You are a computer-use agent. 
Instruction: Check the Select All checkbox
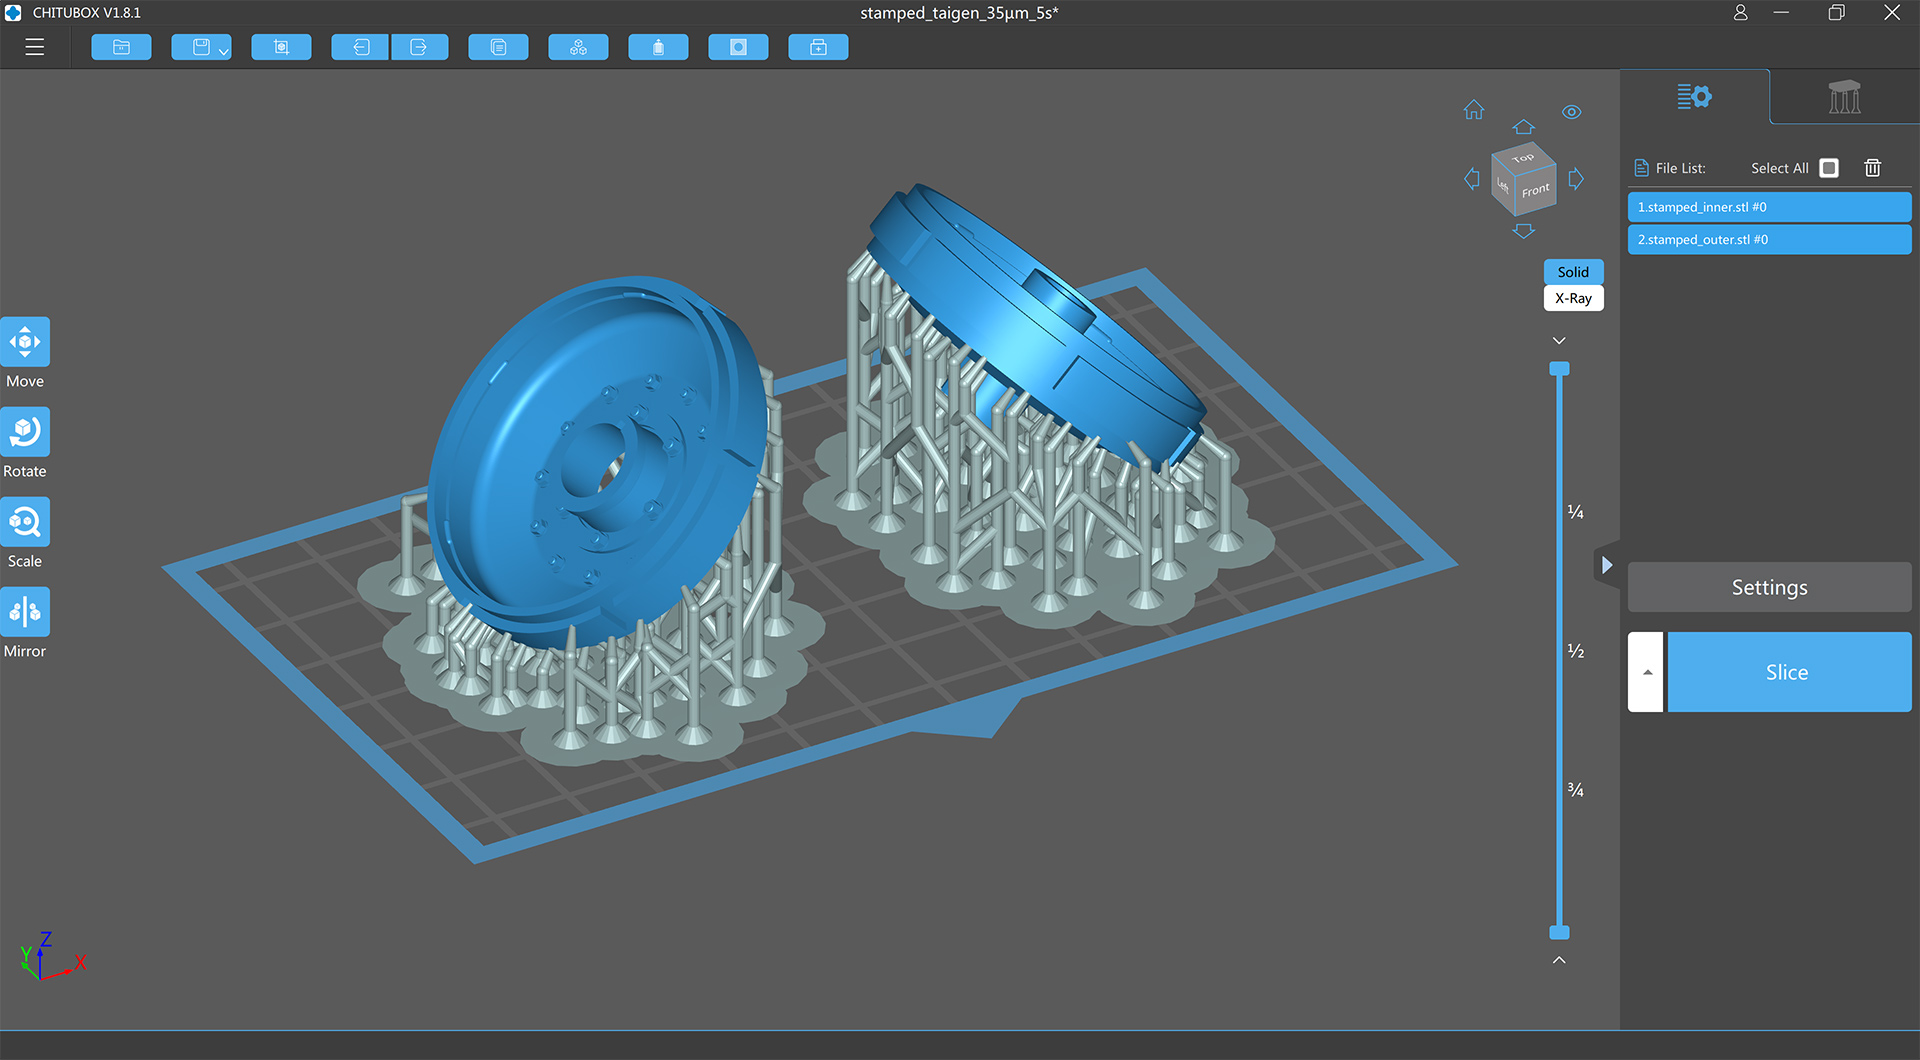coord(1829,168)
